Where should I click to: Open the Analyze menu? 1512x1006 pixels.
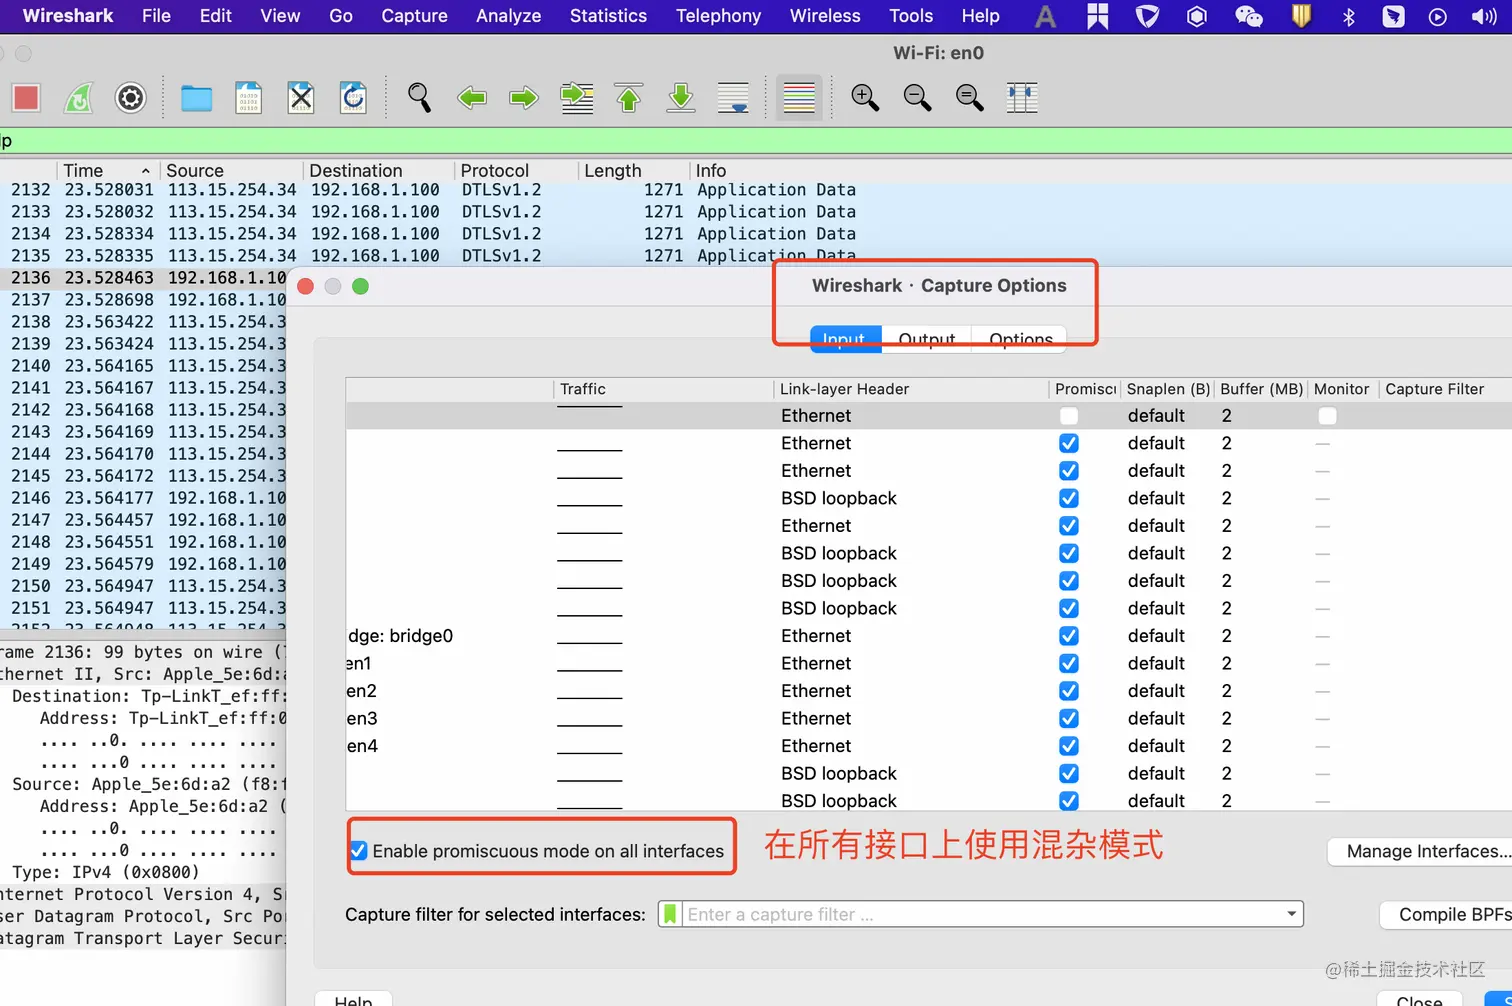click(x=508, y=16)
